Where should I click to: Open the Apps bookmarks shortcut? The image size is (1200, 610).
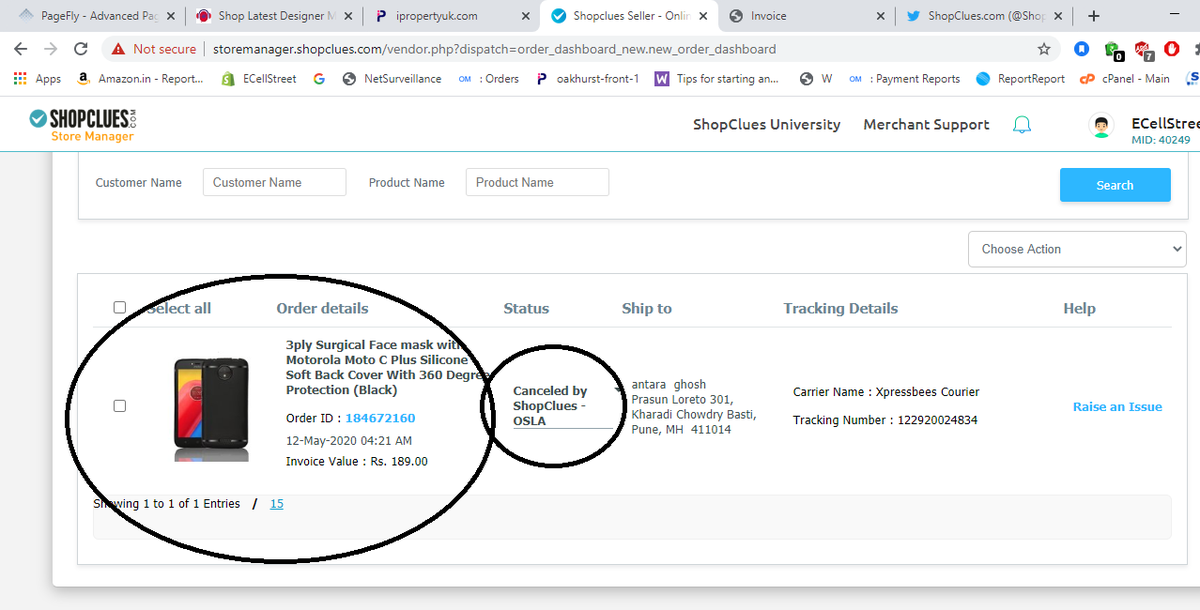point(37,79)
